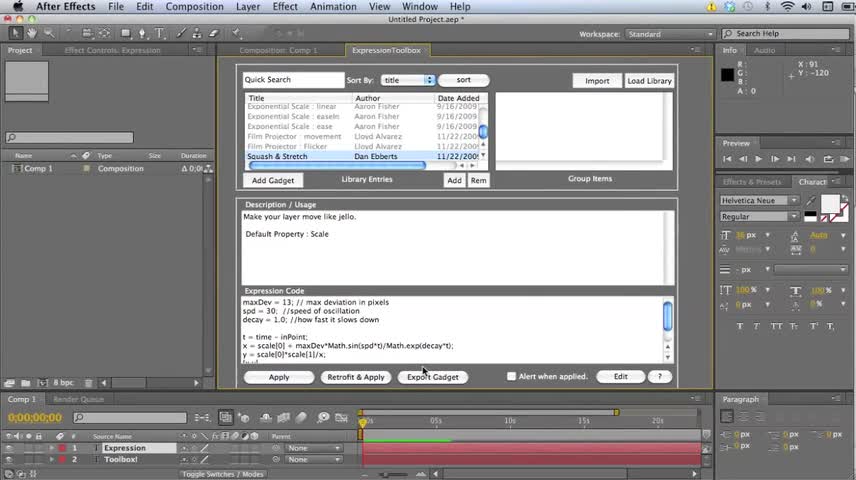Expand the Toolbox! layer twirl arrow
856x480 pixels.
tap(52, 459)
